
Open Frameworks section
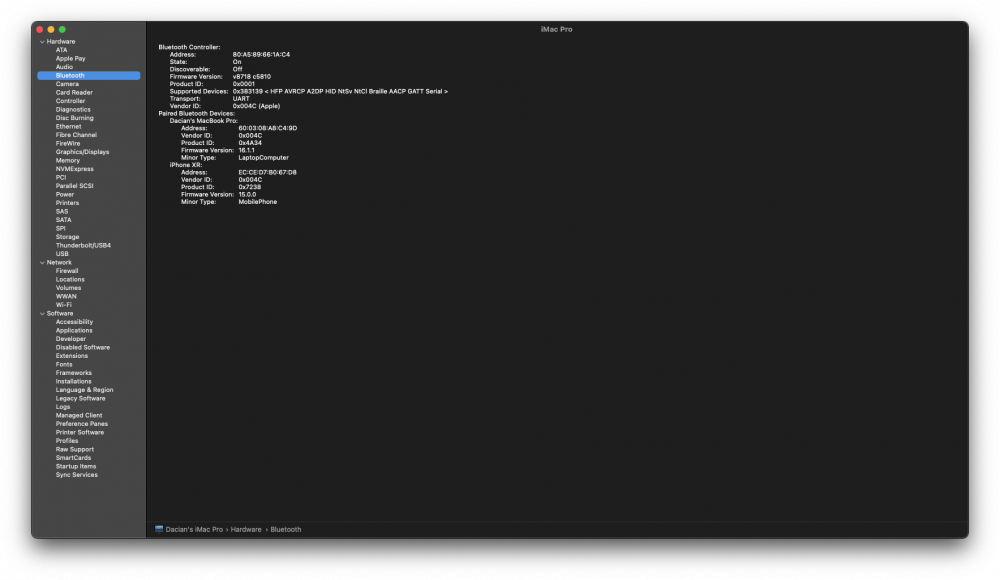pos(73,373)
